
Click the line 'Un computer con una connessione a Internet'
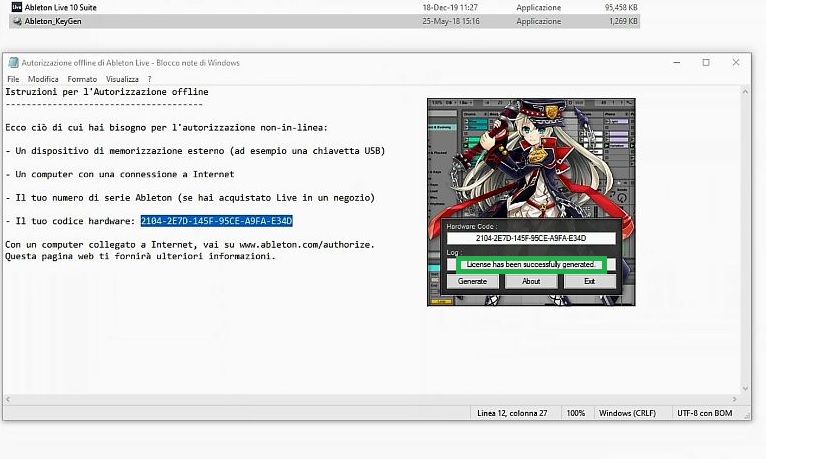coord(120,174)
